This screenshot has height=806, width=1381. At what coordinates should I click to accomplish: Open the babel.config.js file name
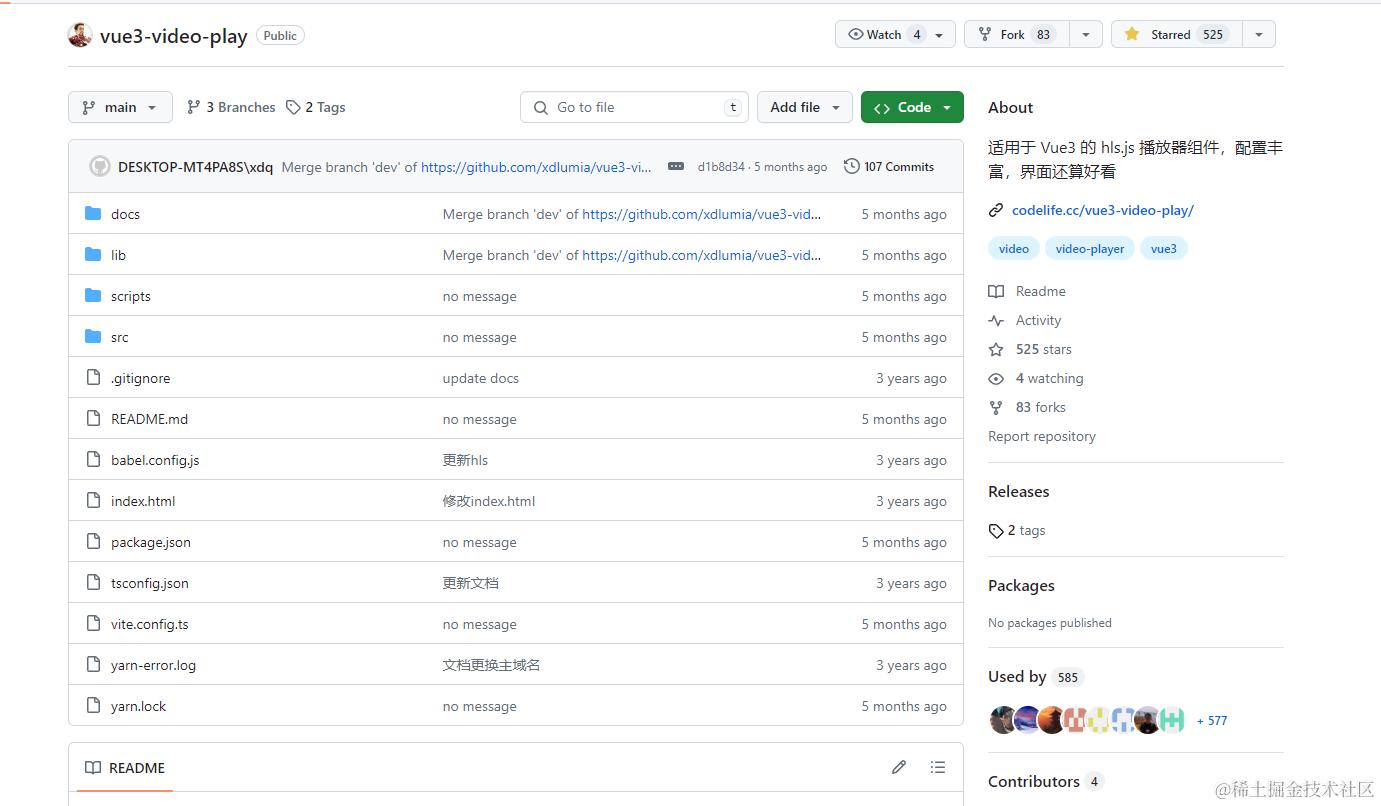click(x=155, y=460)
